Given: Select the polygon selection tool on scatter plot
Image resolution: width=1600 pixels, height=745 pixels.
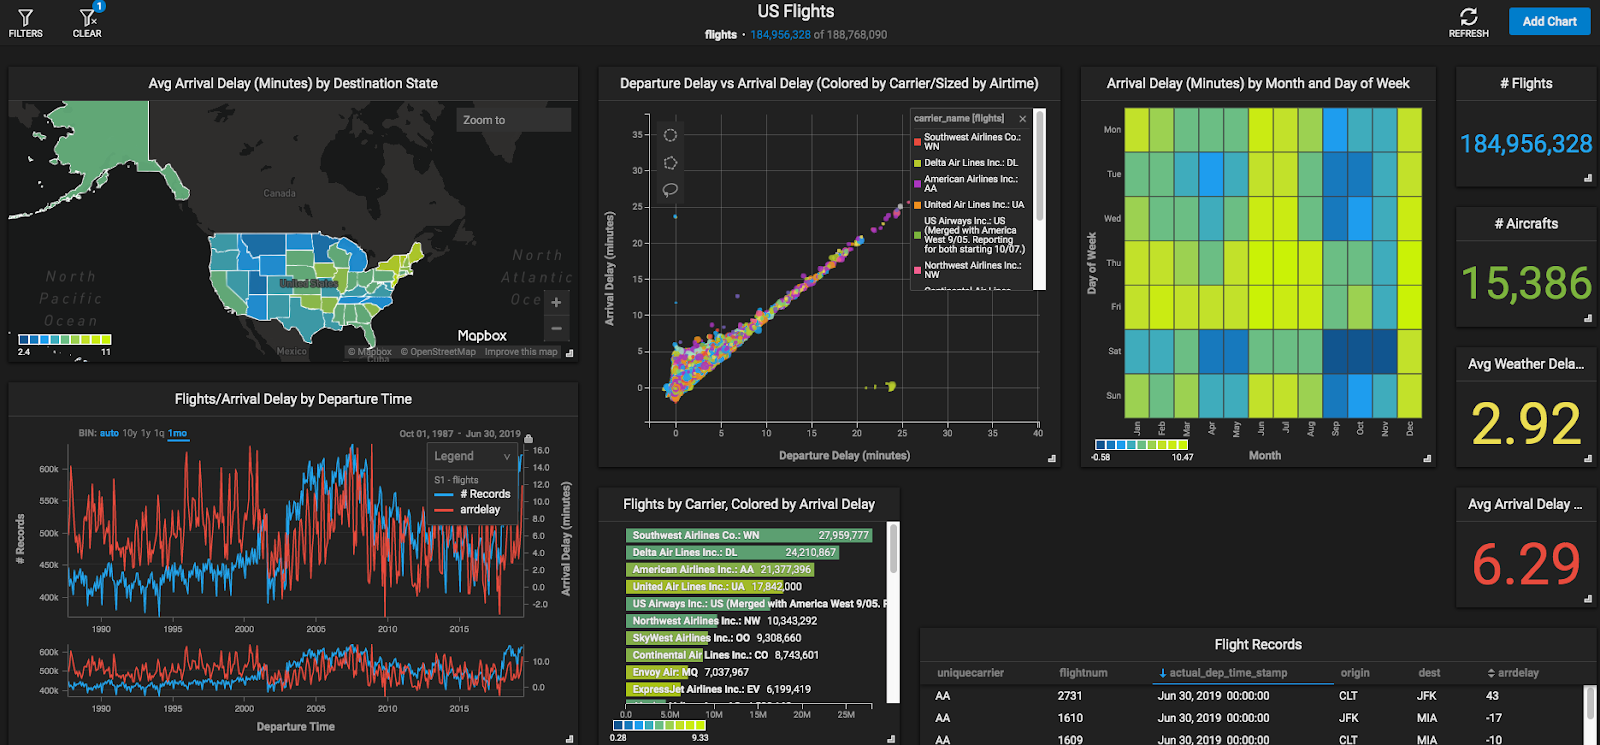Looking at the screenshot, I should [x=670, y=162].
